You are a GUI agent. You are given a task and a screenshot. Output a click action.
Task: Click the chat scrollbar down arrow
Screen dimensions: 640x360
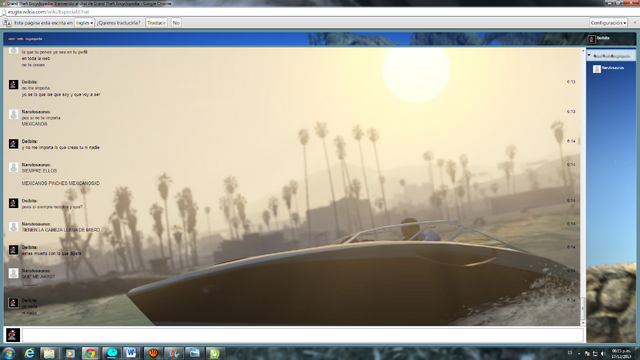583,323
